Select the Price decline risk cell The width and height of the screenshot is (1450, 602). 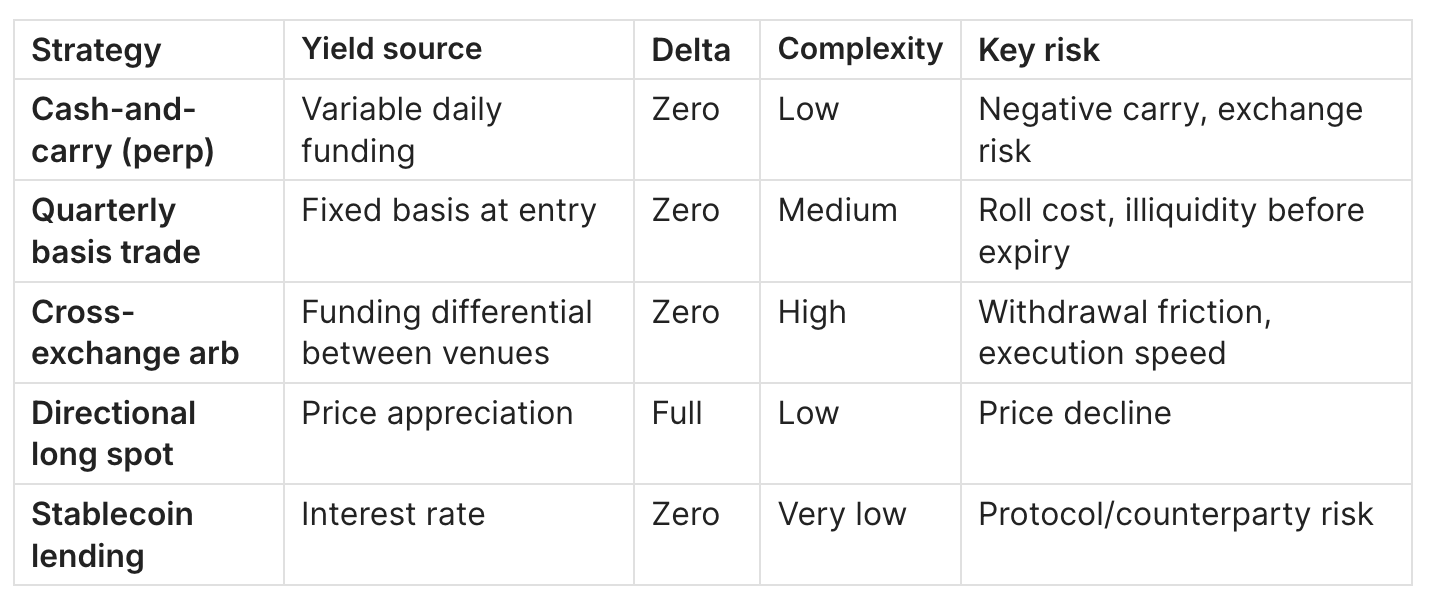click(1074, 413)
